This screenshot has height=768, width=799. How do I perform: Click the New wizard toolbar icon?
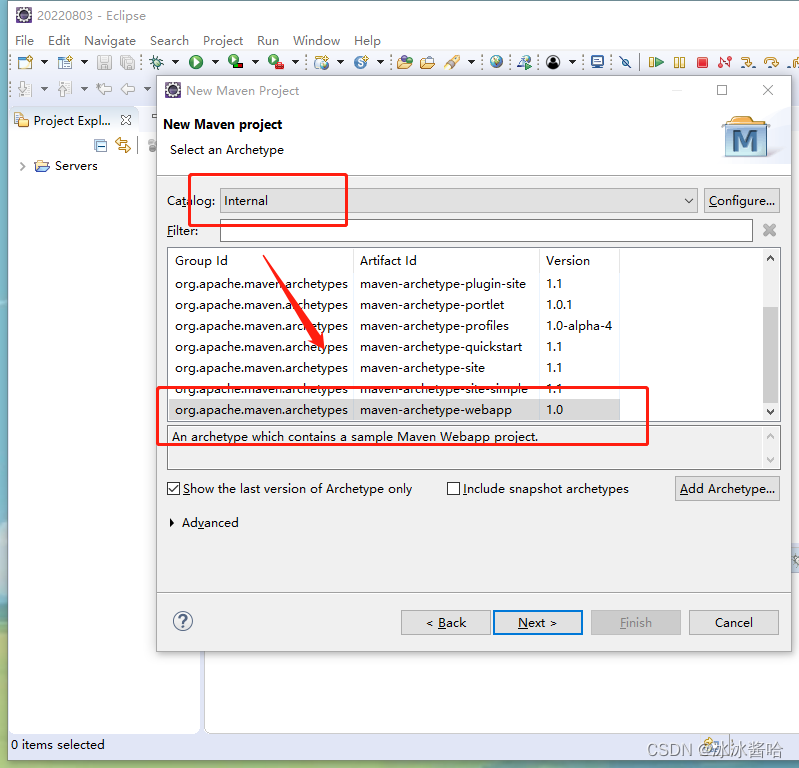(x=25, y=62)
